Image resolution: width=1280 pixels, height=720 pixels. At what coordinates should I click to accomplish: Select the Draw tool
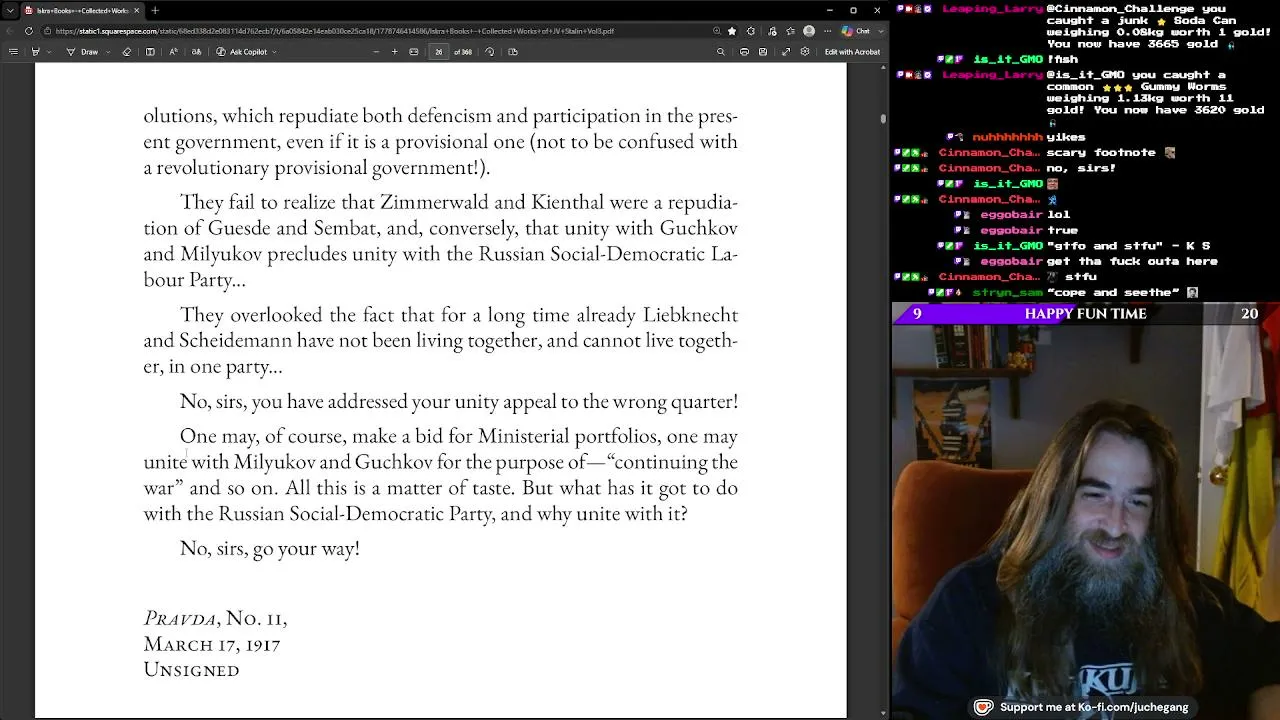point(82,52)
